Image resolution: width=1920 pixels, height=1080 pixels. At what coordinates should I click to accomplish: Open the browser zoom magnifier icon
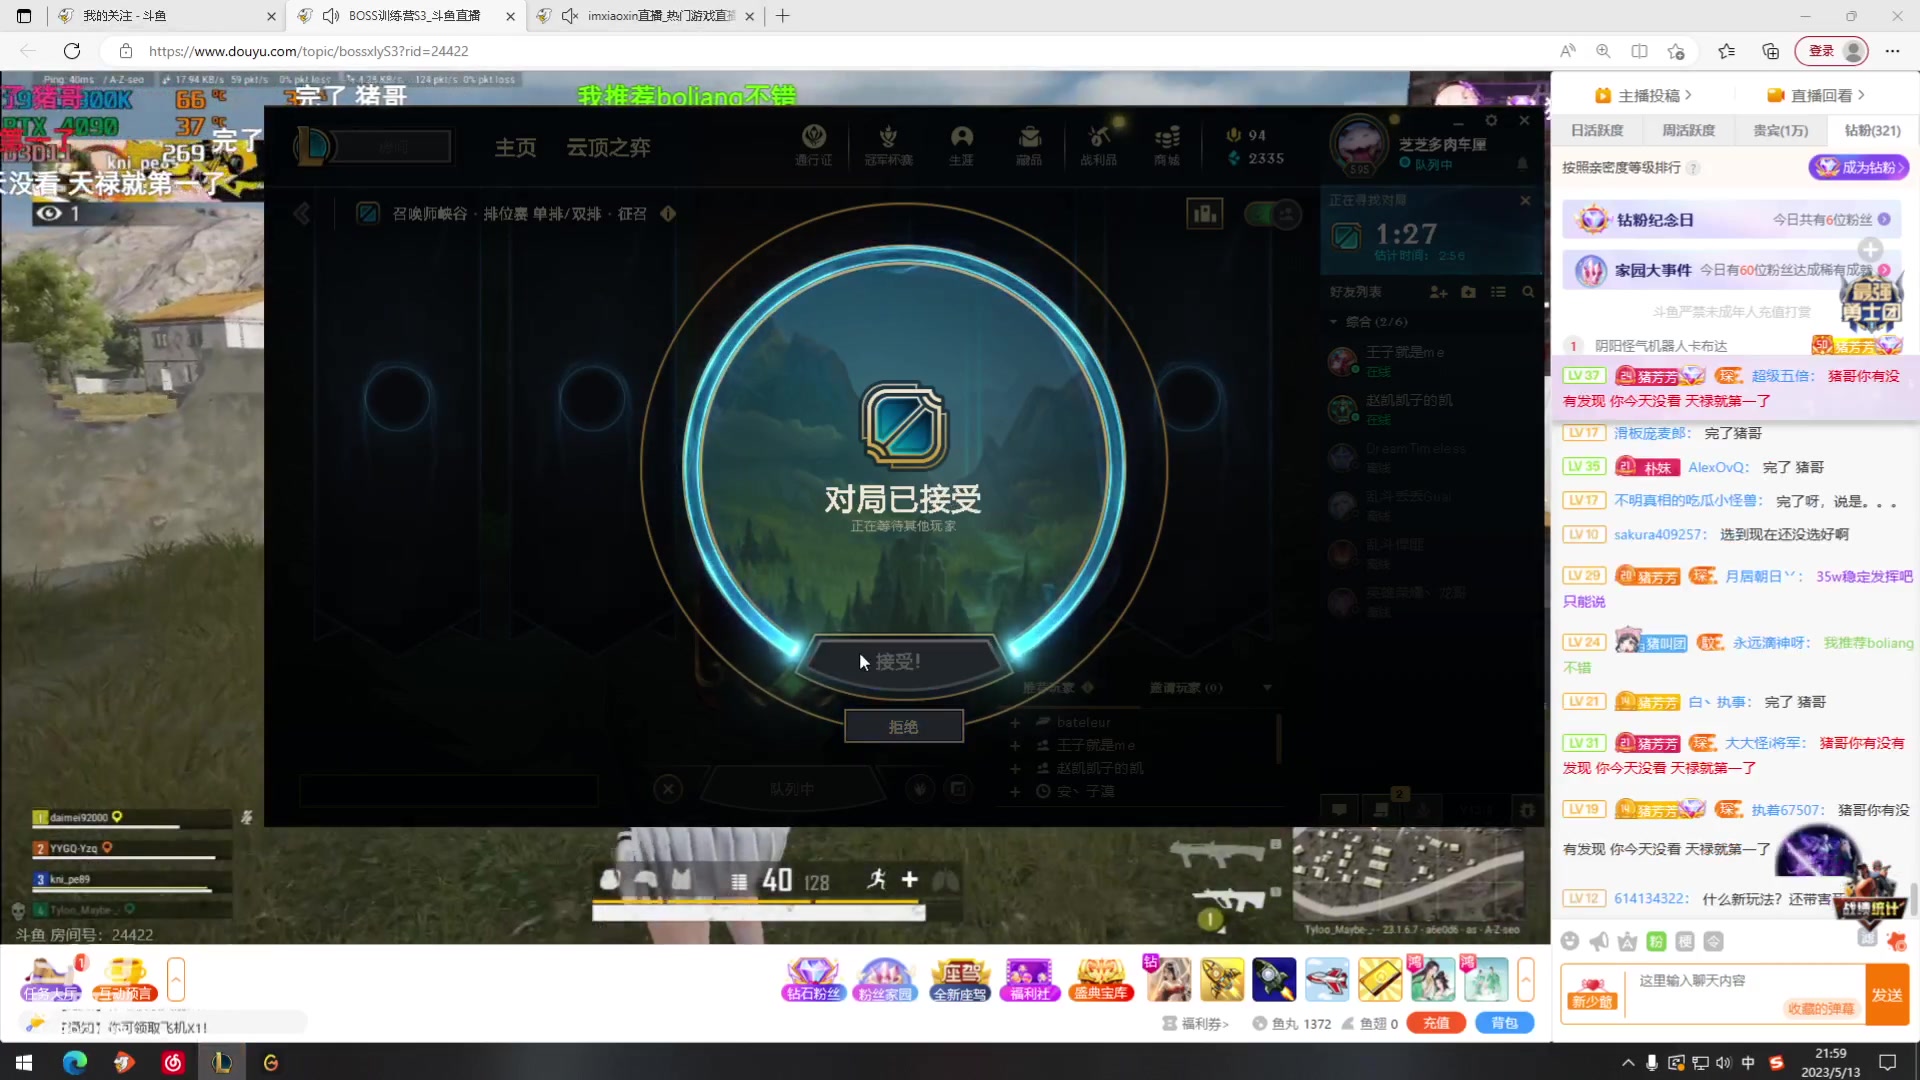click(1603, 51)
